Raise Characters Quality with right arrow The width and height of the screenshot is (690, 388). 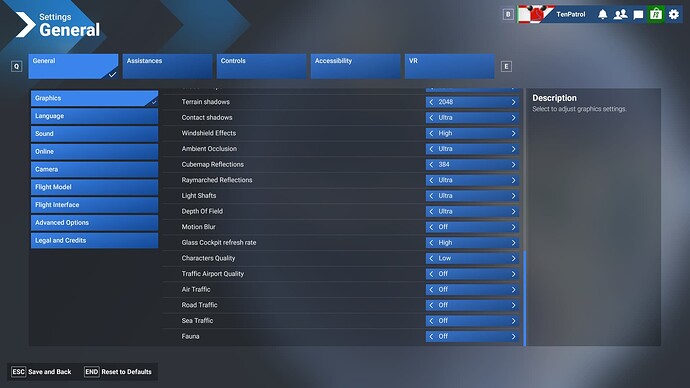[x=513, y=258]
